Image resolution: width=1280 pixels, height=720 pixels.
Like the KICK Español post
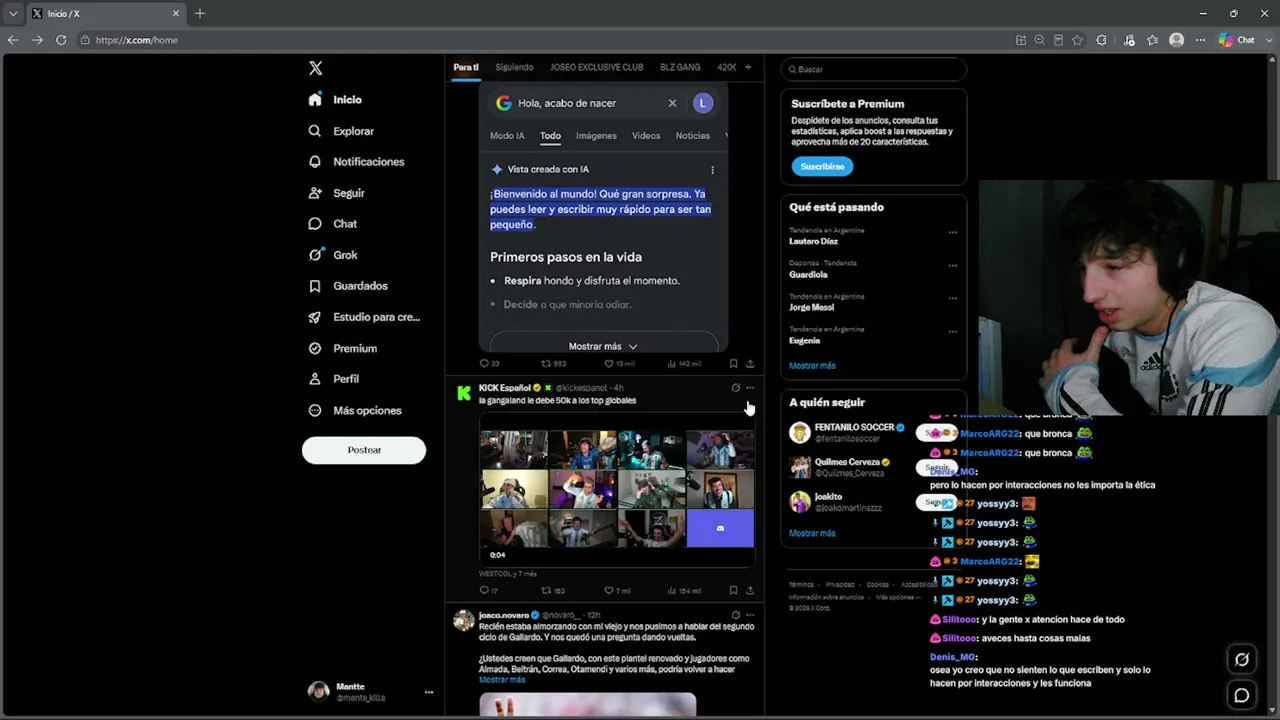click(617, 591)
